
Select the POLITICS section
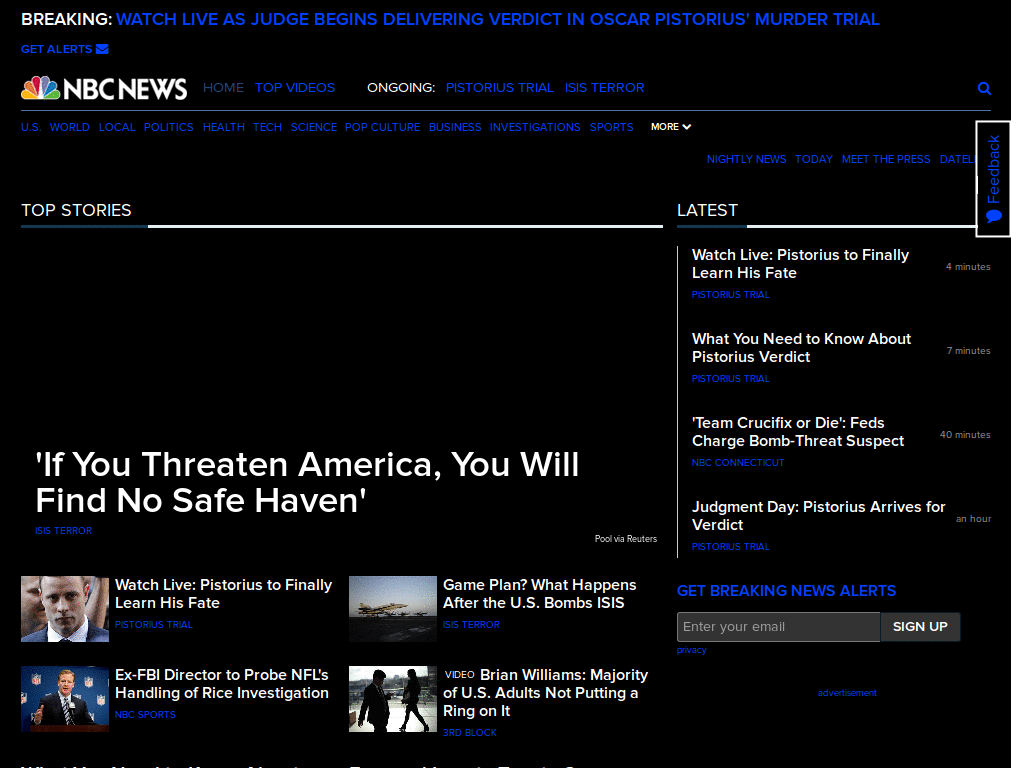click(x=168, y=127)
